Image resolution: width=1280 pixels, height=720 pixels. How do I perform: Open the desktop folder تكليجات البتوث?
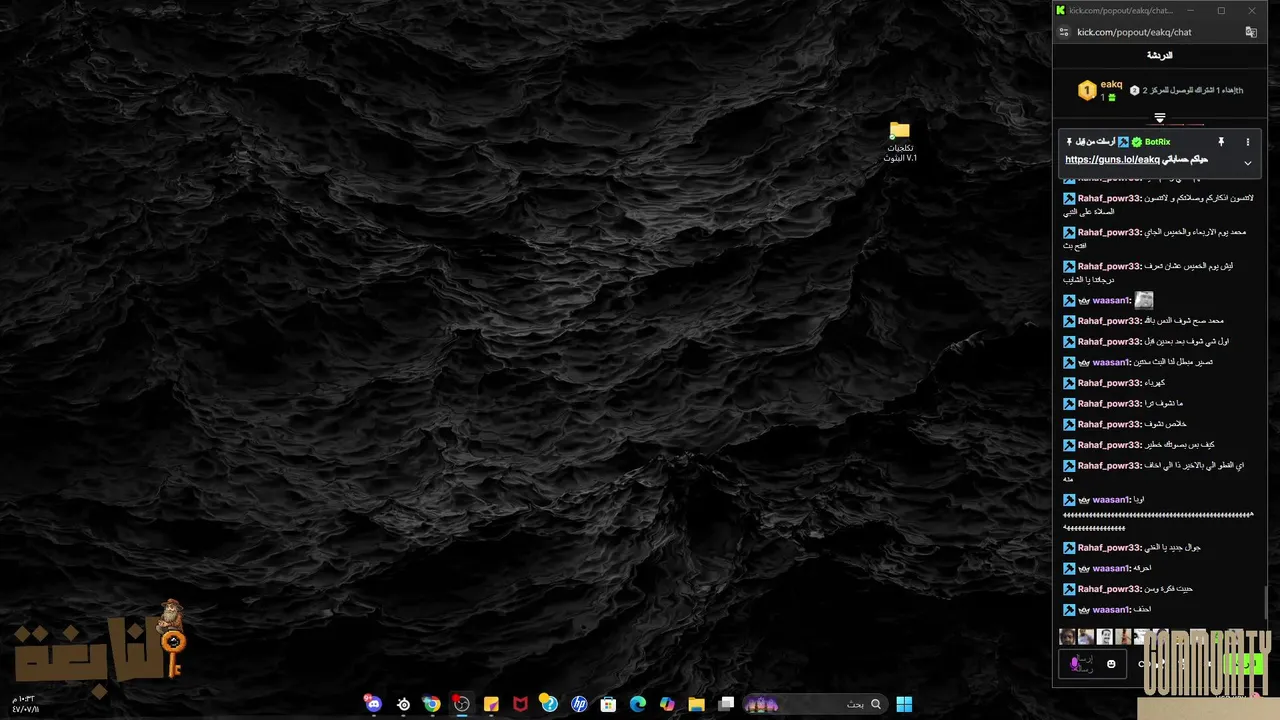pyautogui.click(x=900, y=141)
